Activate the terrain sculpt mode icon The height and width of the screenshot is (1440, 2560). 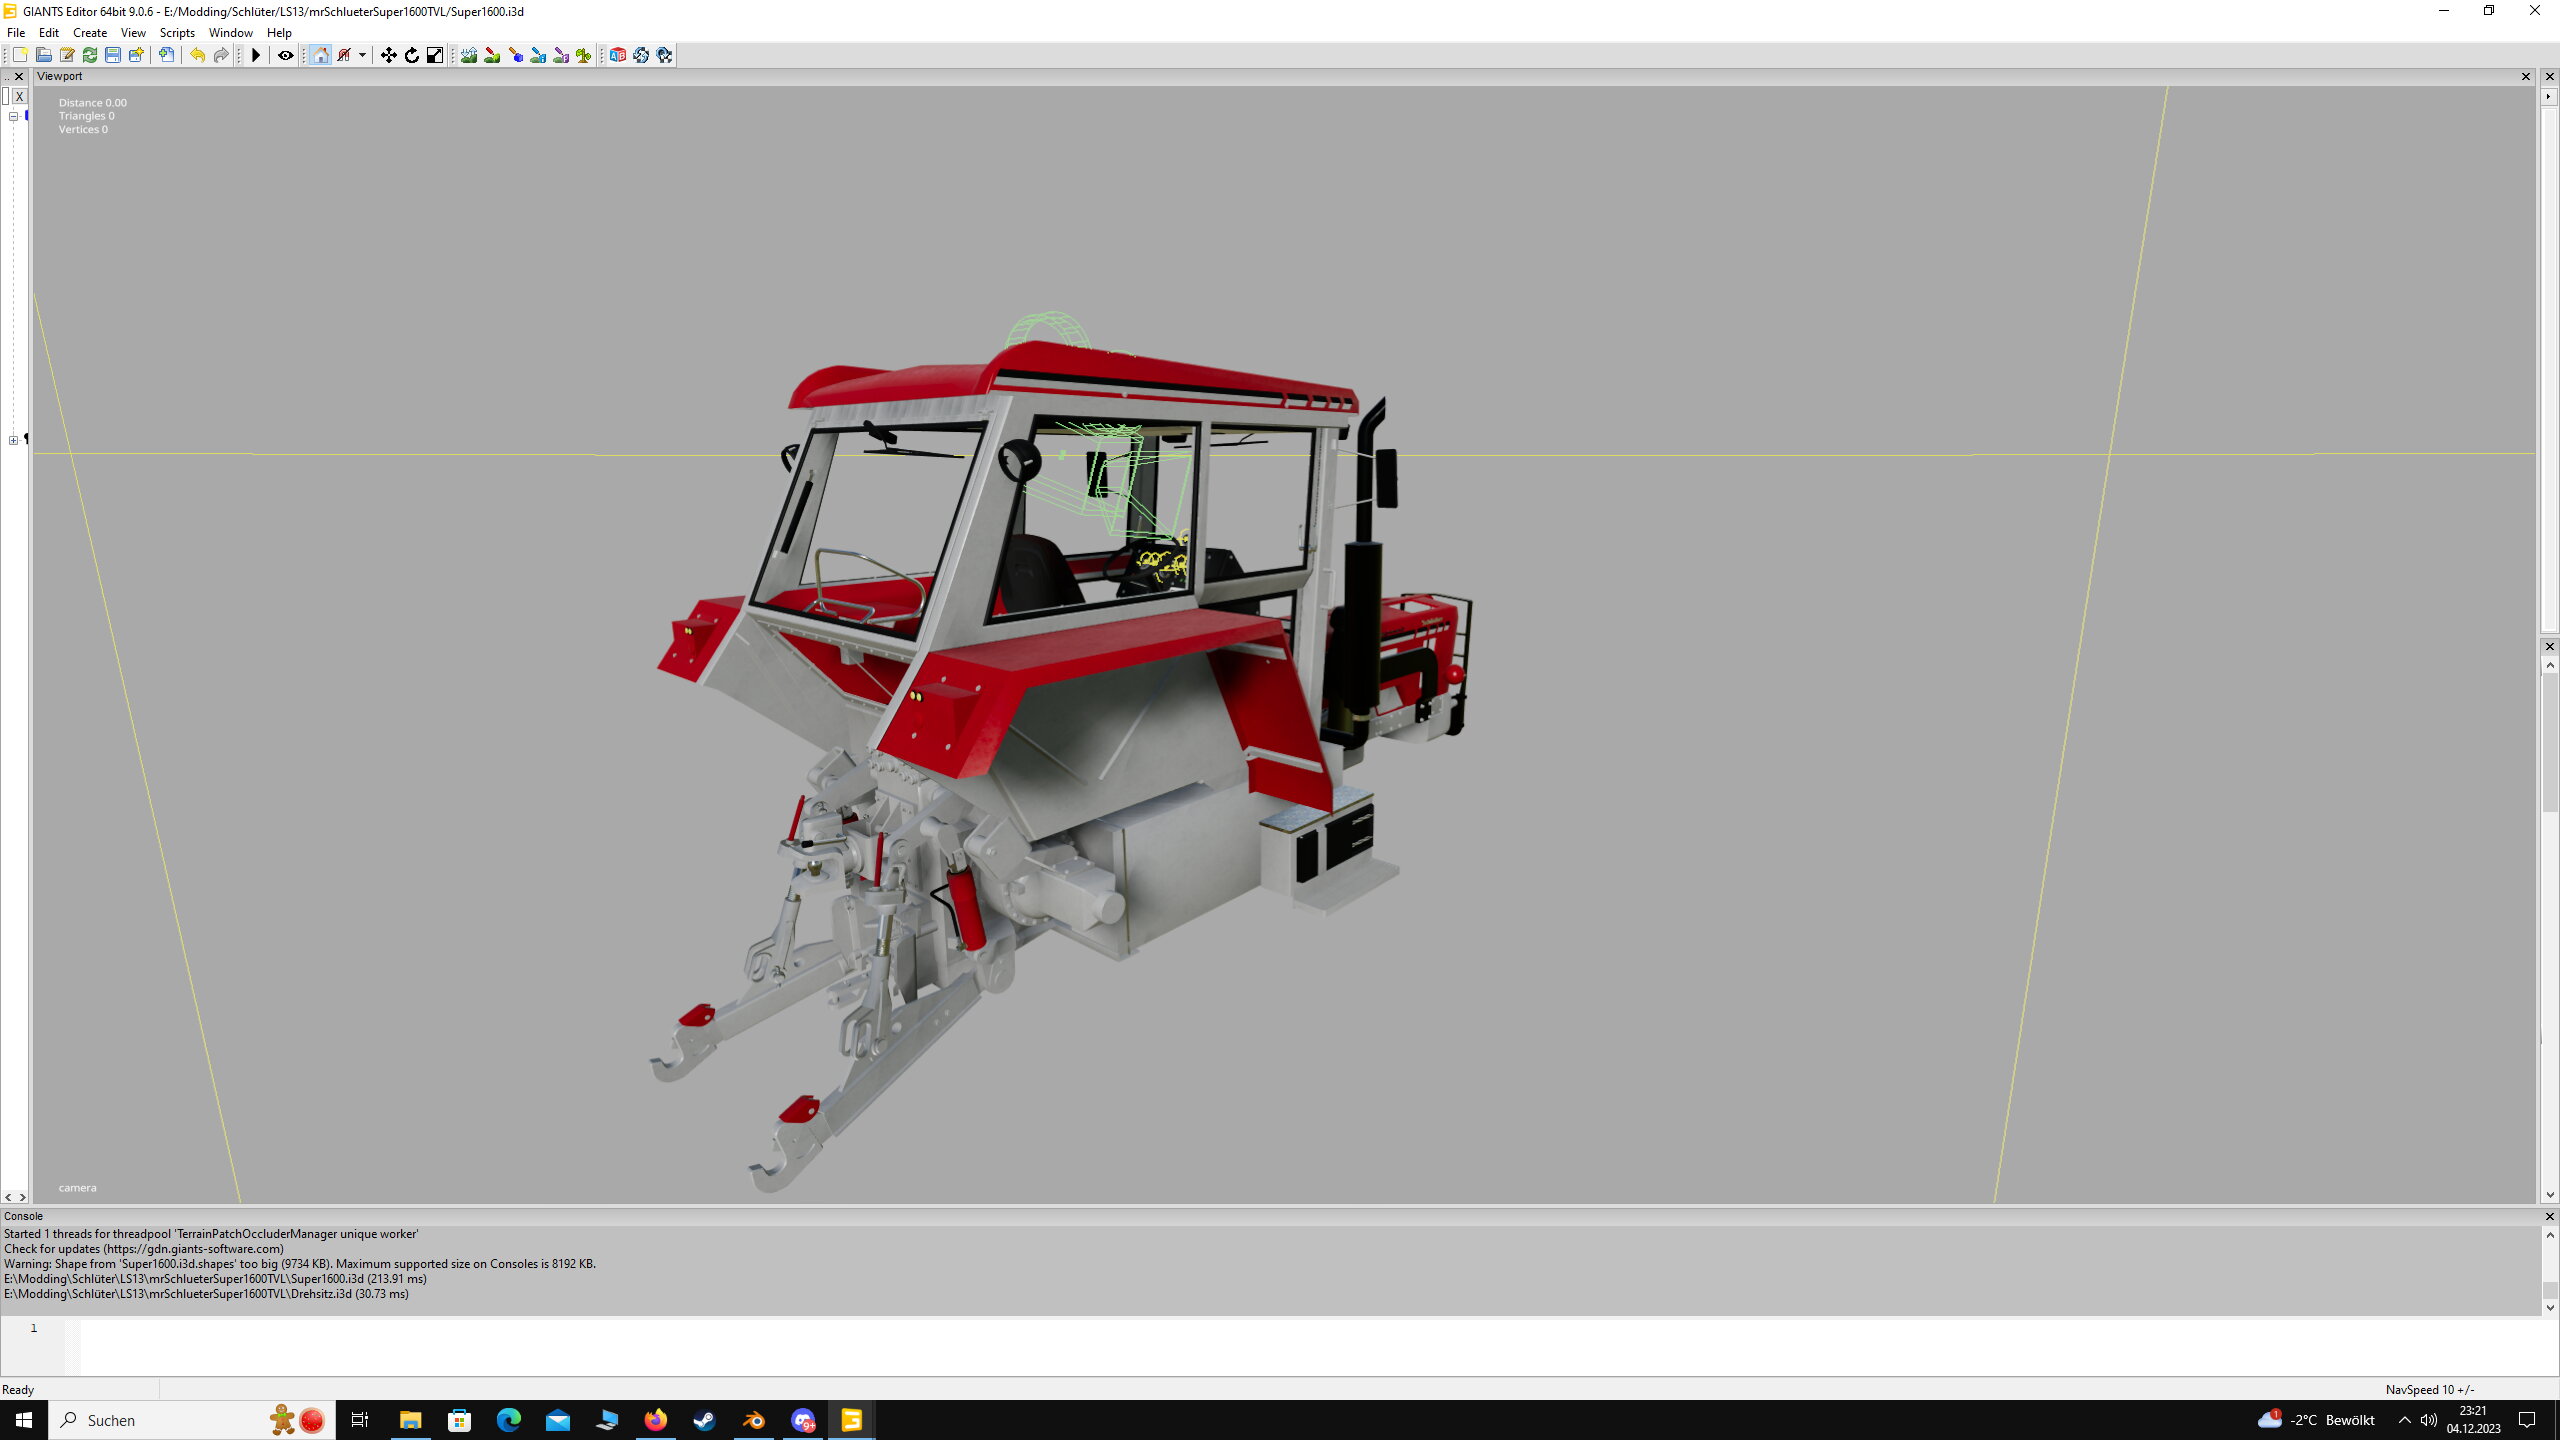pyautogui.click(x=469, y=55)
